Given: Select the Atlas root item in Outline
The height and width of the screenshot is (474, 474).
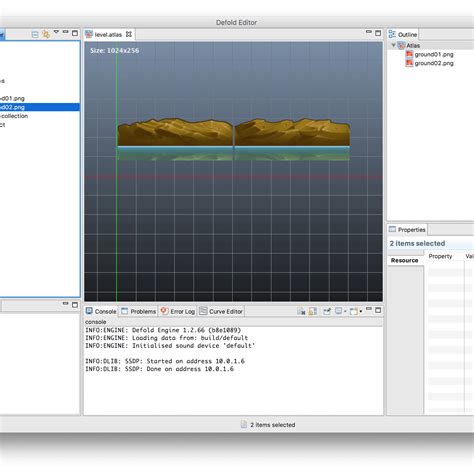Looking at the screenshot, I should click(x=413, y=45).
